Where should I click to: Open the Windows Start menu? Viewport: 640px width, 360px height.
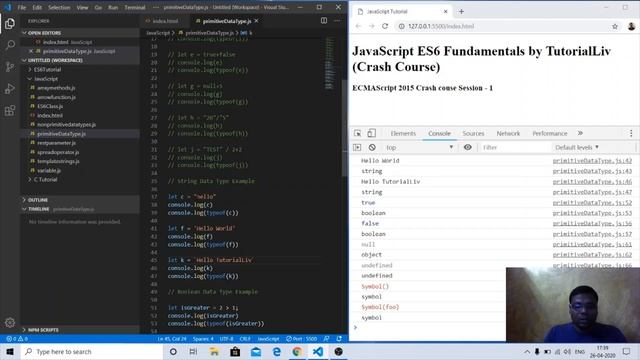(10, 351)
